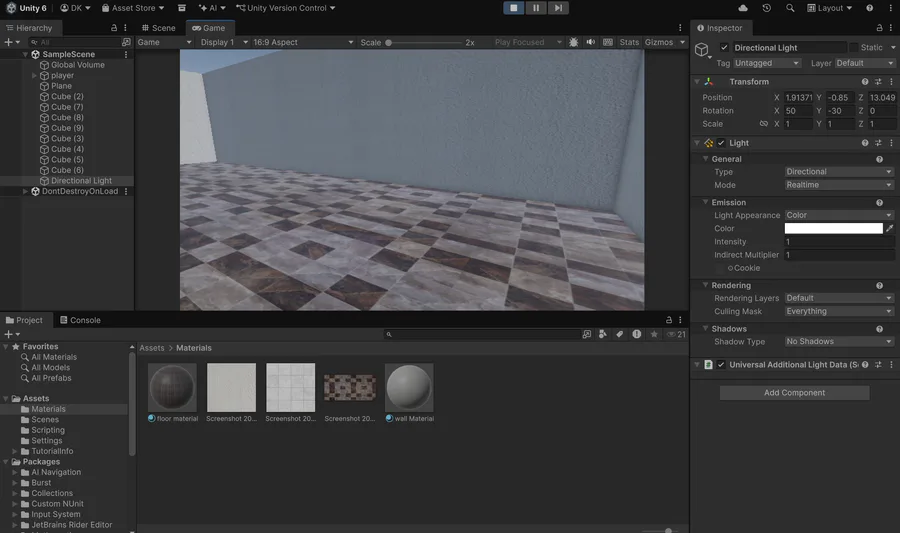
Task: Lock the Inspector panel
Action: [879, 28]
